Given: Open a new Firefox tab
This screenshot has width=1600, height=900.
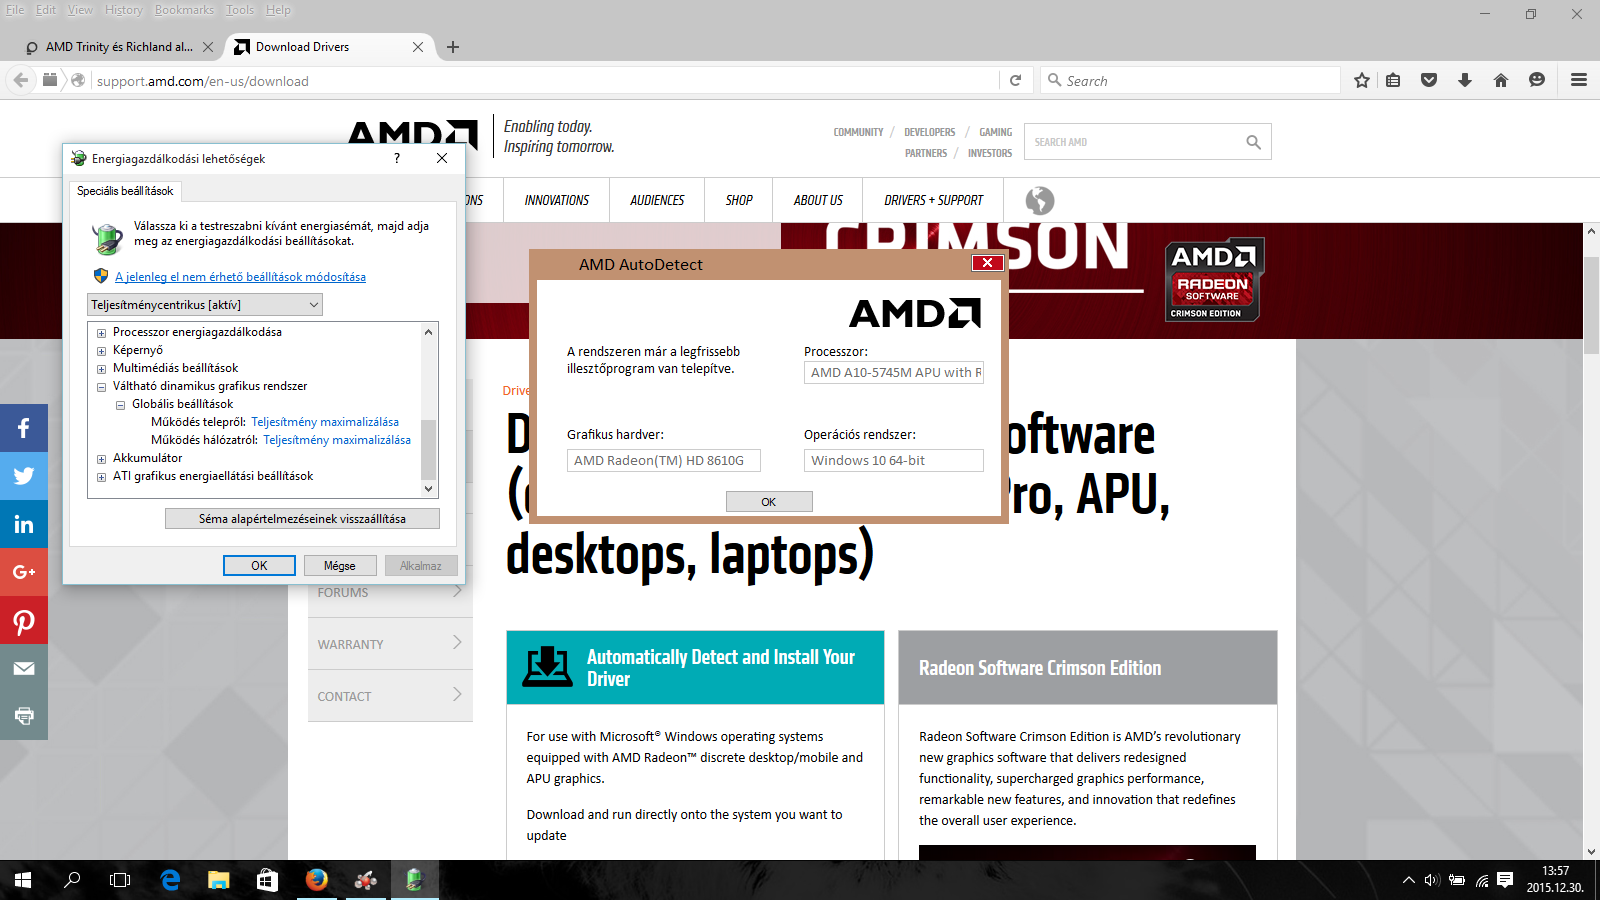Looking at the screenshot, I should click(453, 47).
